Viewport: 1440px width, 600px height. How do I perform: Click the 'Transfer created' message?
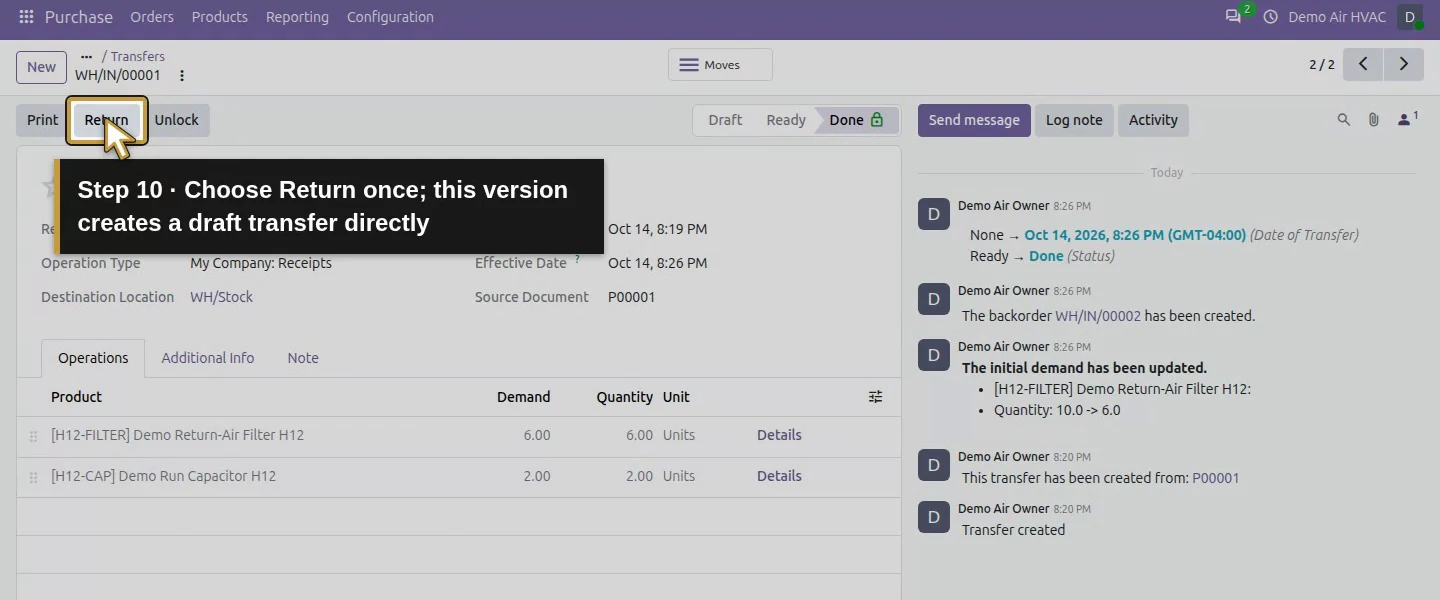pyautogui.click(x=1013, y=530)
